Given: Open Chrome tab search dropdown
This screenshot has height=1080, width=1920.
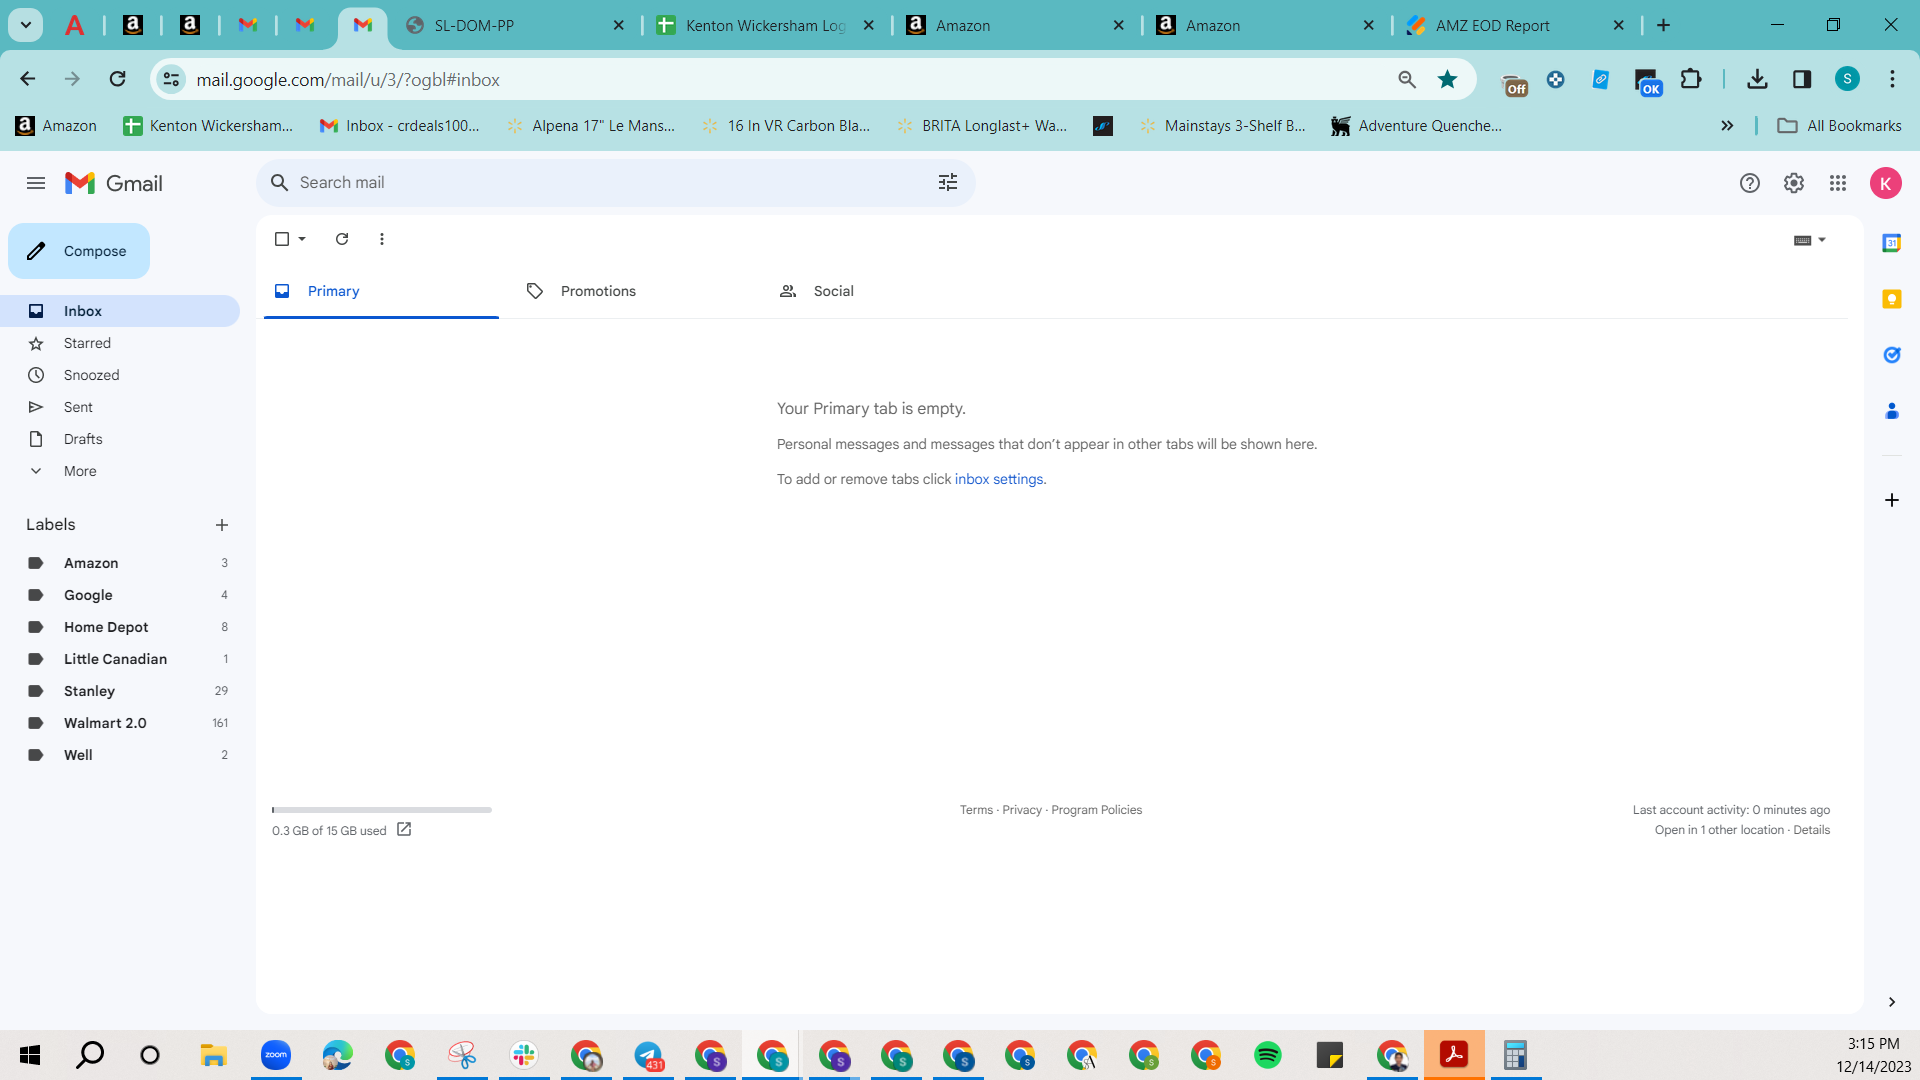Looking at the screenshot, I should 26,25.
